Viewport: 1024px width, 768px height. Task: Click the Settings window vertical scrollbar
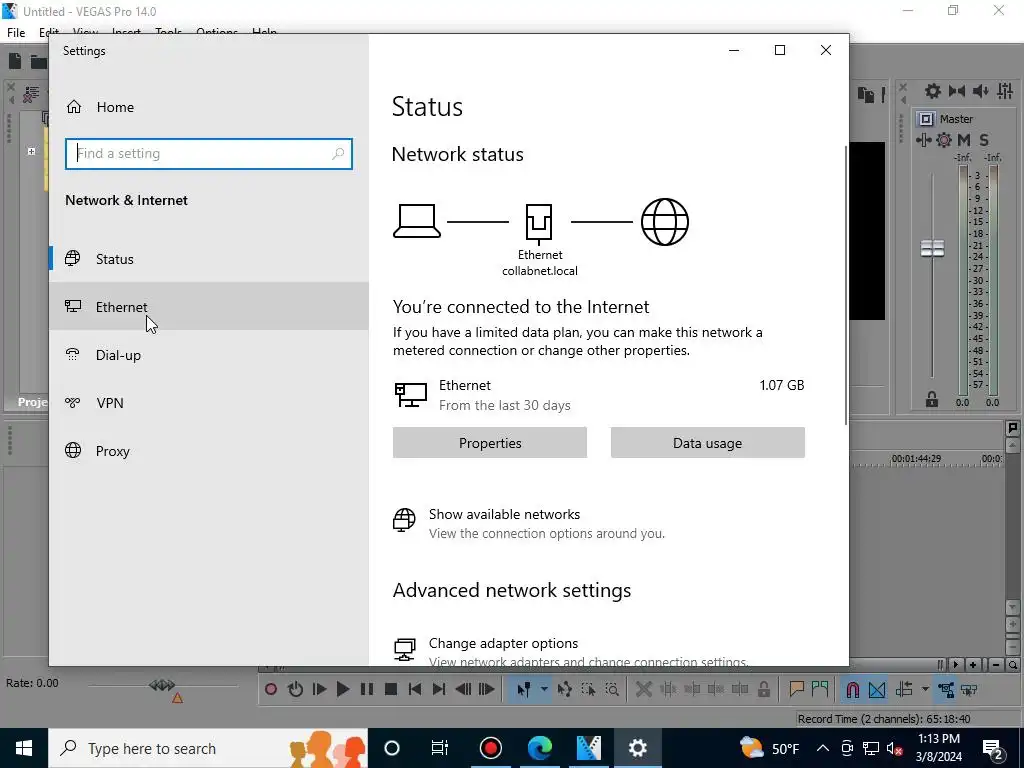coord(846,285)
